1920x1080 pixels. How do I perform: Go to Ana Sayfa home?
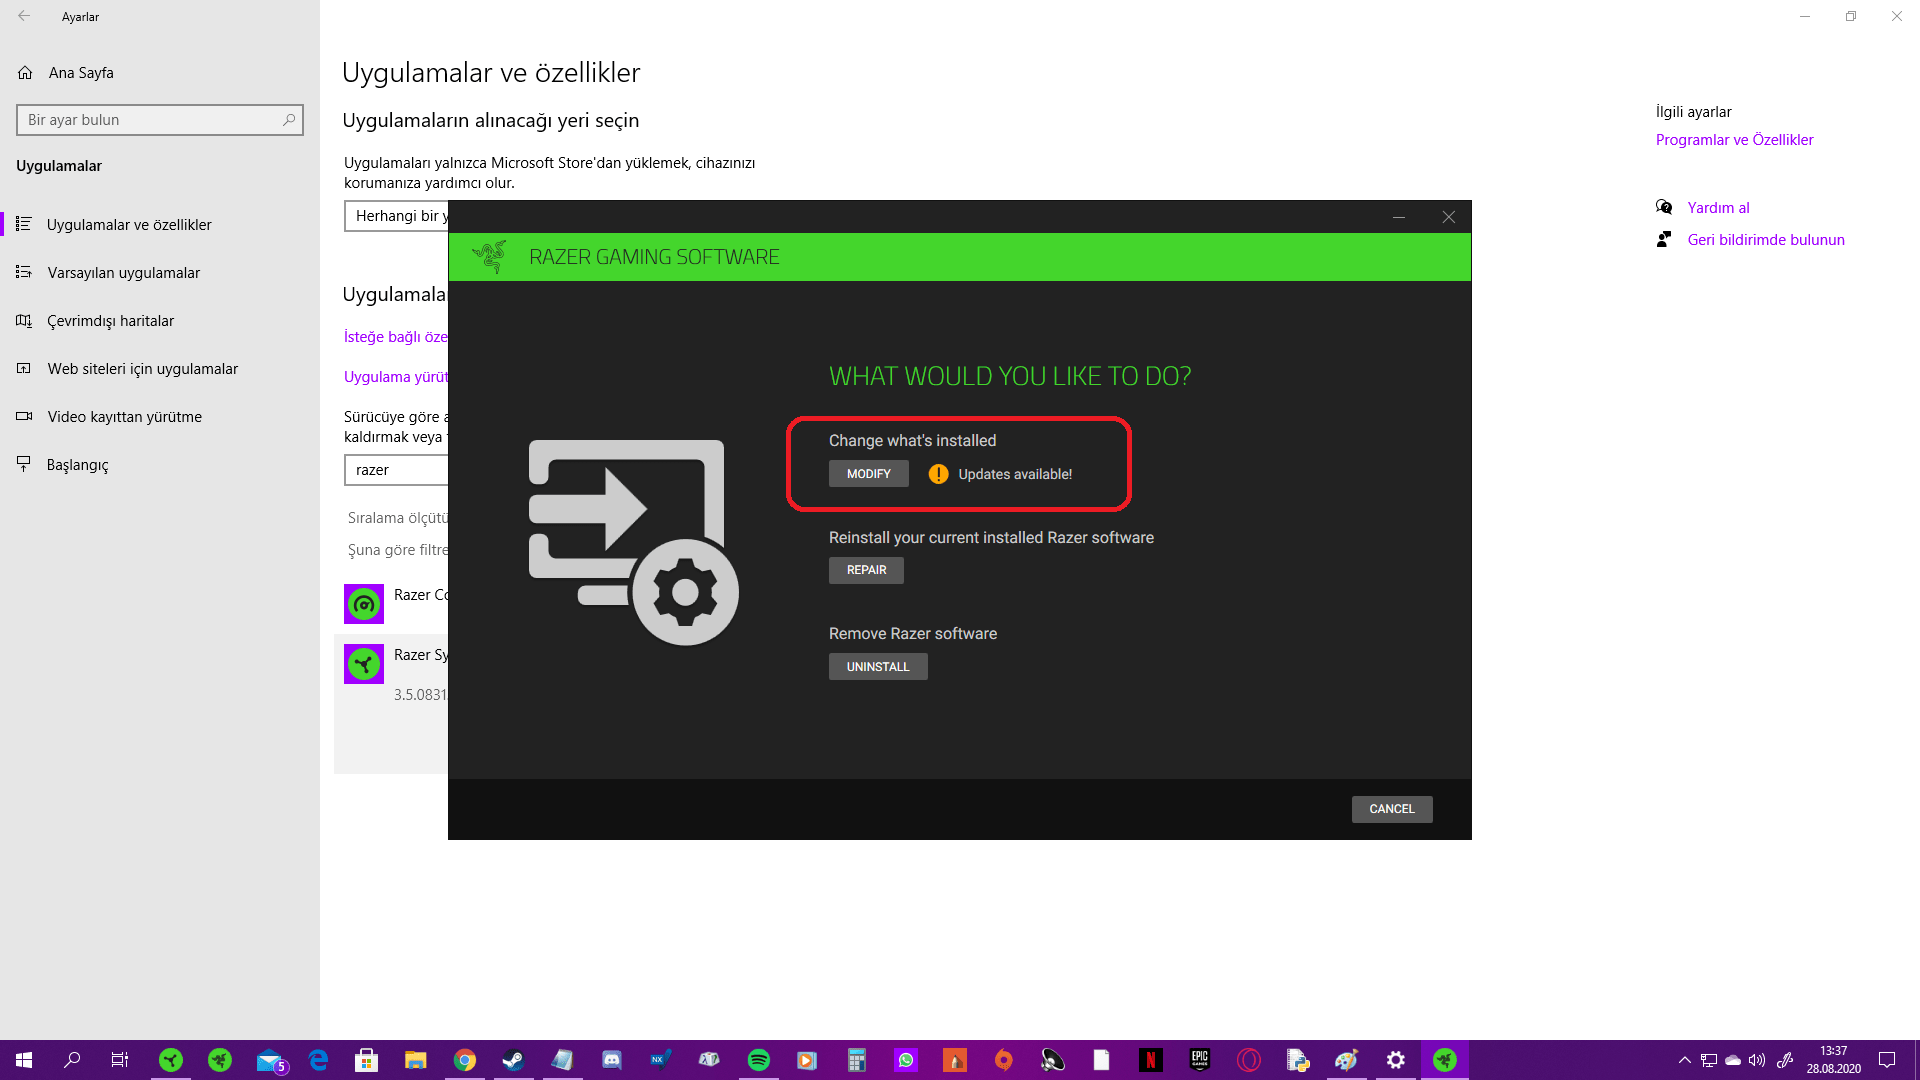coord(80,73)
